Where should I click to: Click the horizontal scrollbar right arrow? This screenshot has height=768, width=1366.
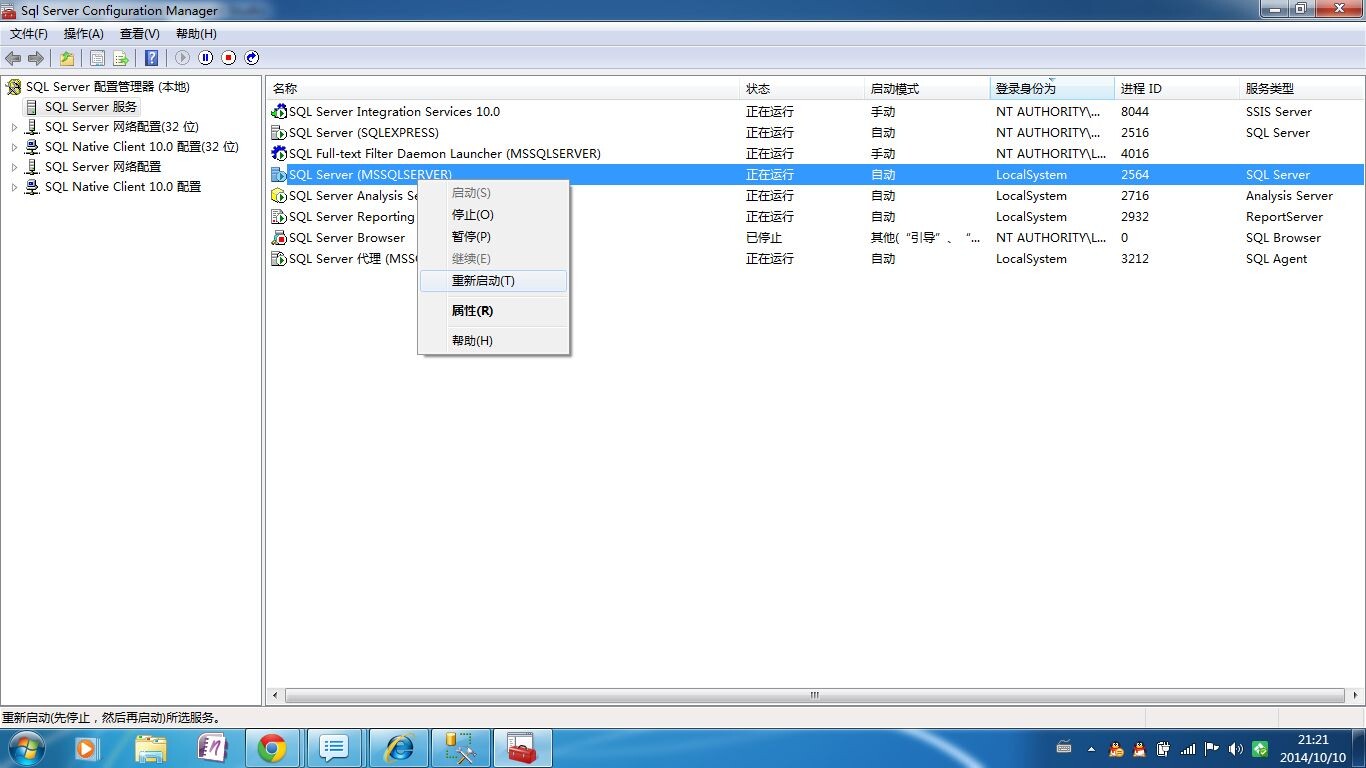(1354, 695)
